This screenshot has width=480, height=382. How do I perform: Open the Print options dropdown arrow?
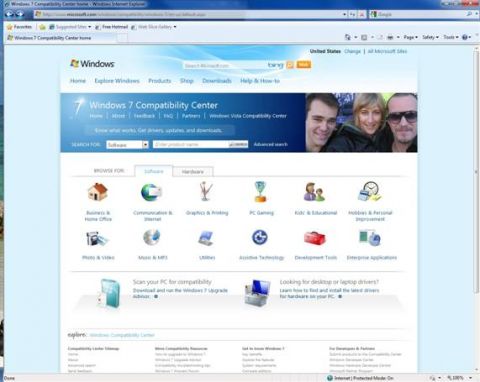point(398,37)
